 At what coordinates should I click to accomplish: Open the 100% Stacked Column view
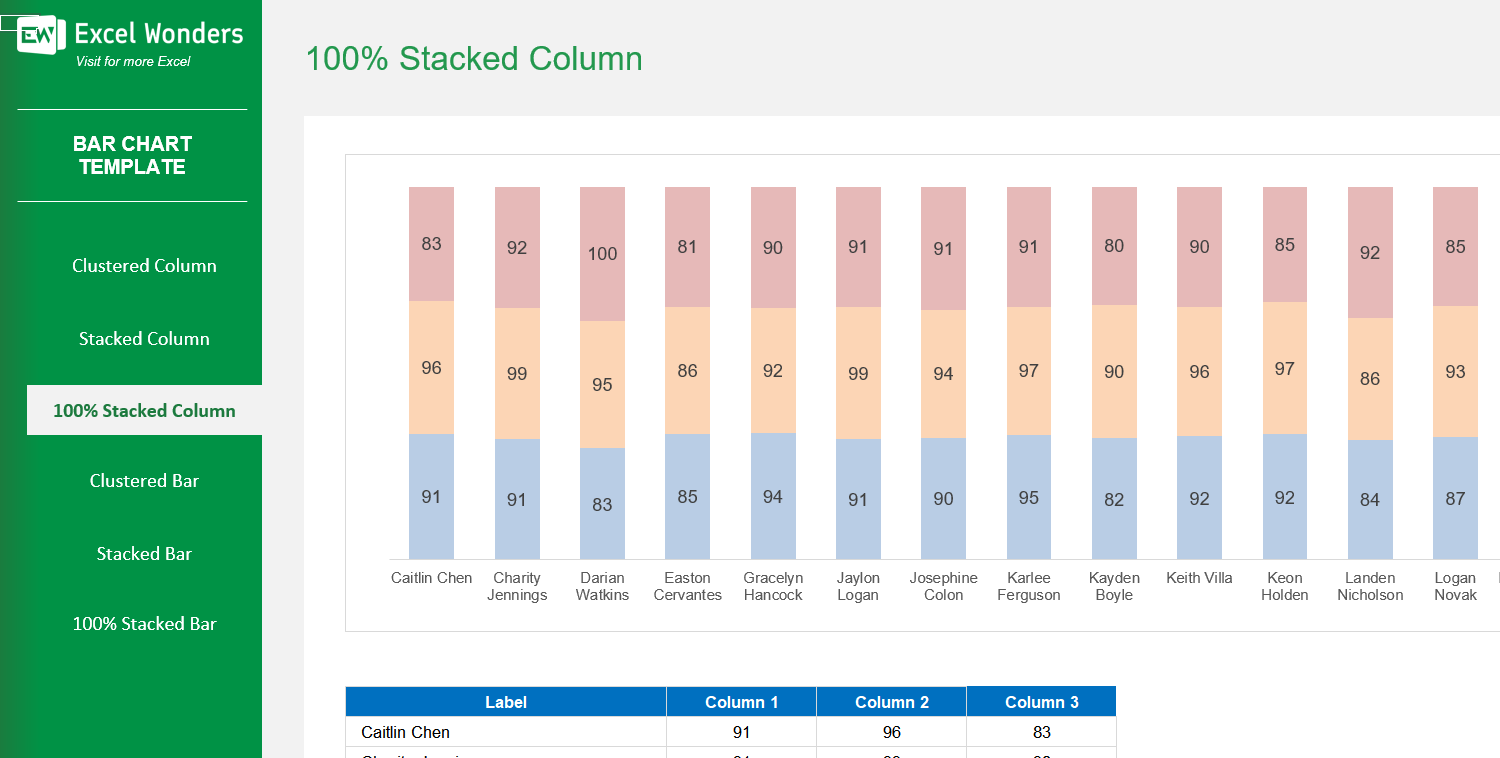tap(144, 410)
